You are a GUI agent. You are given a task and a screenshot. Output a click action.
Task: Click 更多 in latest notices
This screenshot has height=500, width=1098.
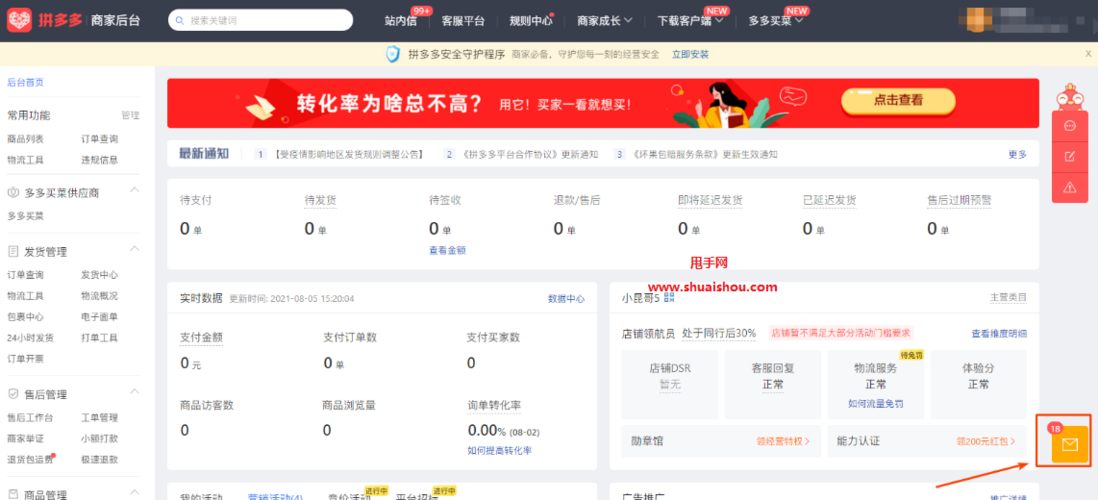[x=1017, y=154]
